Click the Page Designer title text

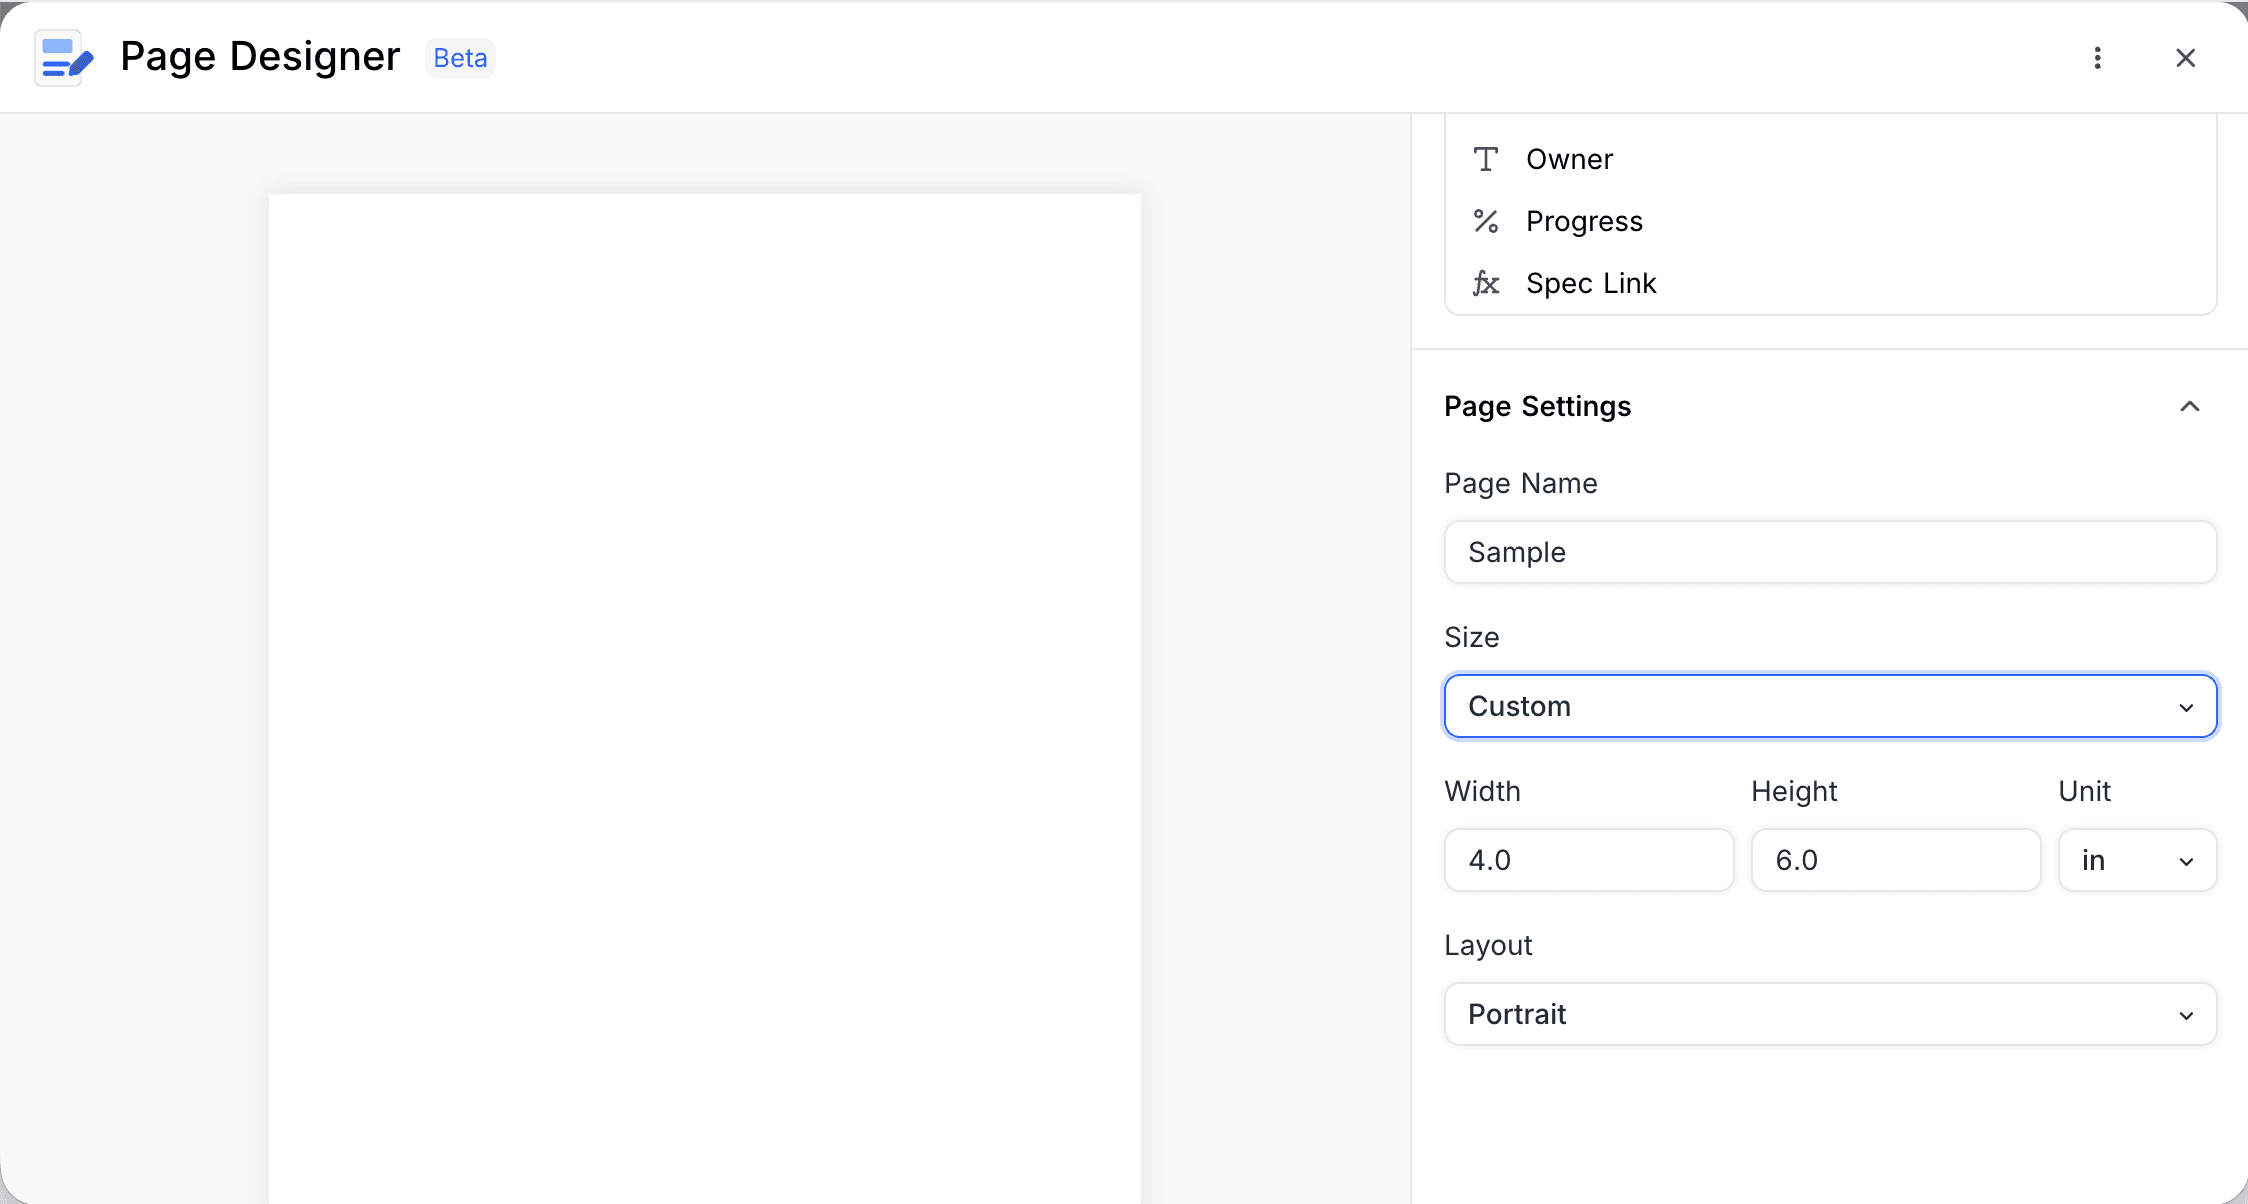tap(260, 57)
